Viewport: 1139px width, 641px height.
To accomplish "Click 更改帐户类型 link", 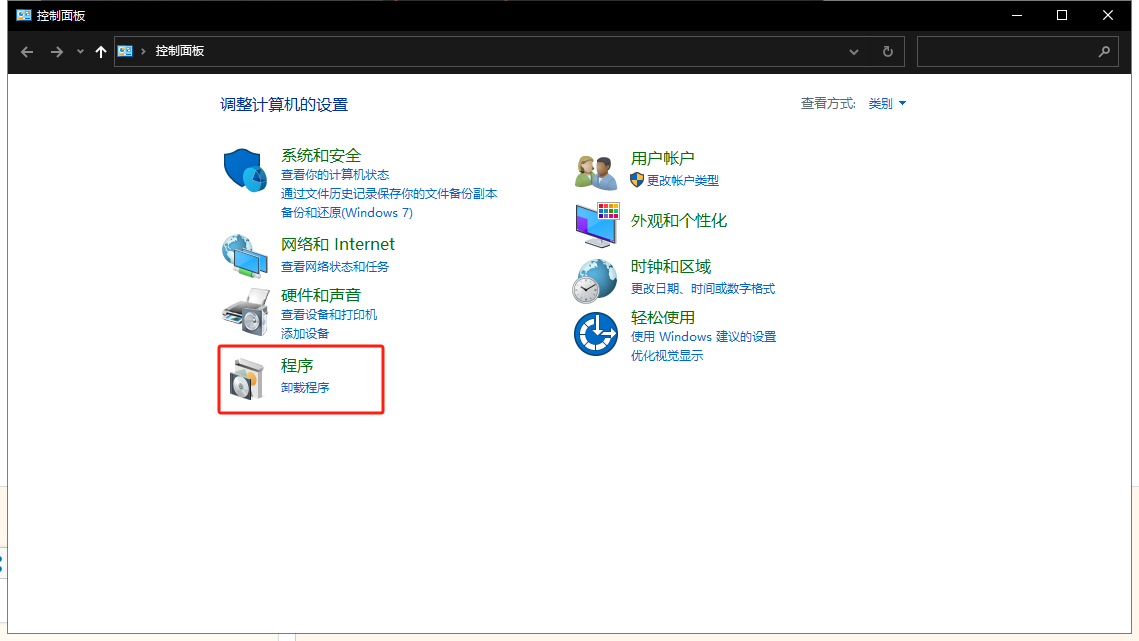I will tap(682, 180).
